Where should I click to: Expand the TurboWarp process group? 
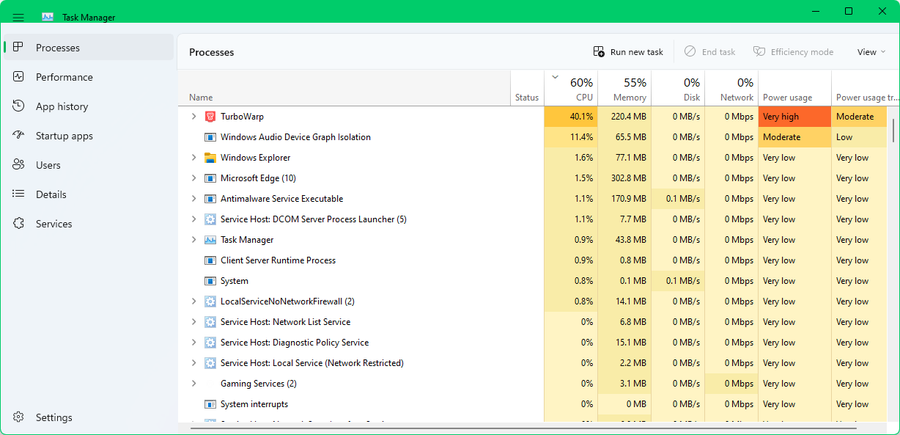pos(194,117)
